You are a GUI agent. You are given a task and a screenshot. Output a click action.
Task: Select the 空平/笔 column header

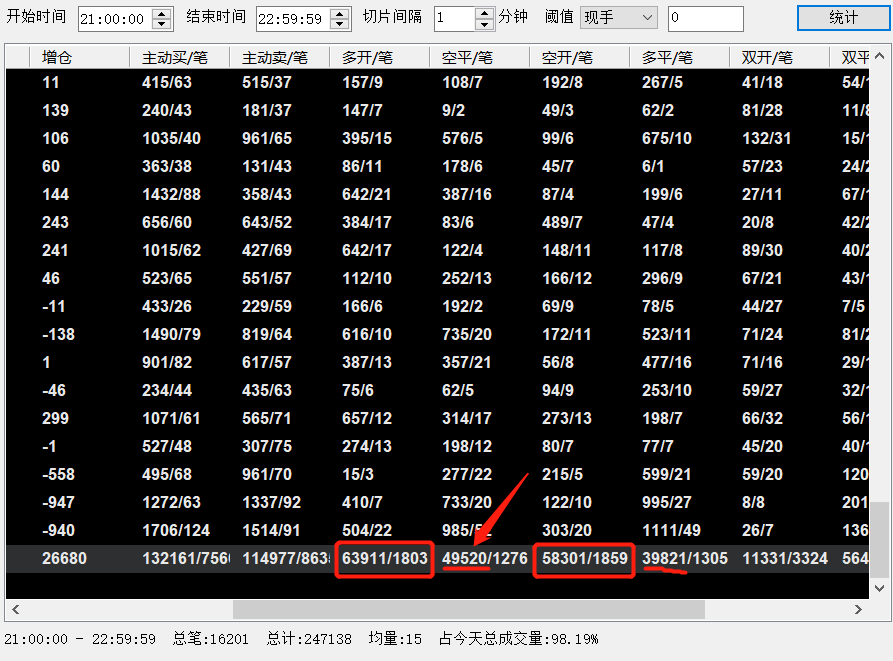coord(480,58)
